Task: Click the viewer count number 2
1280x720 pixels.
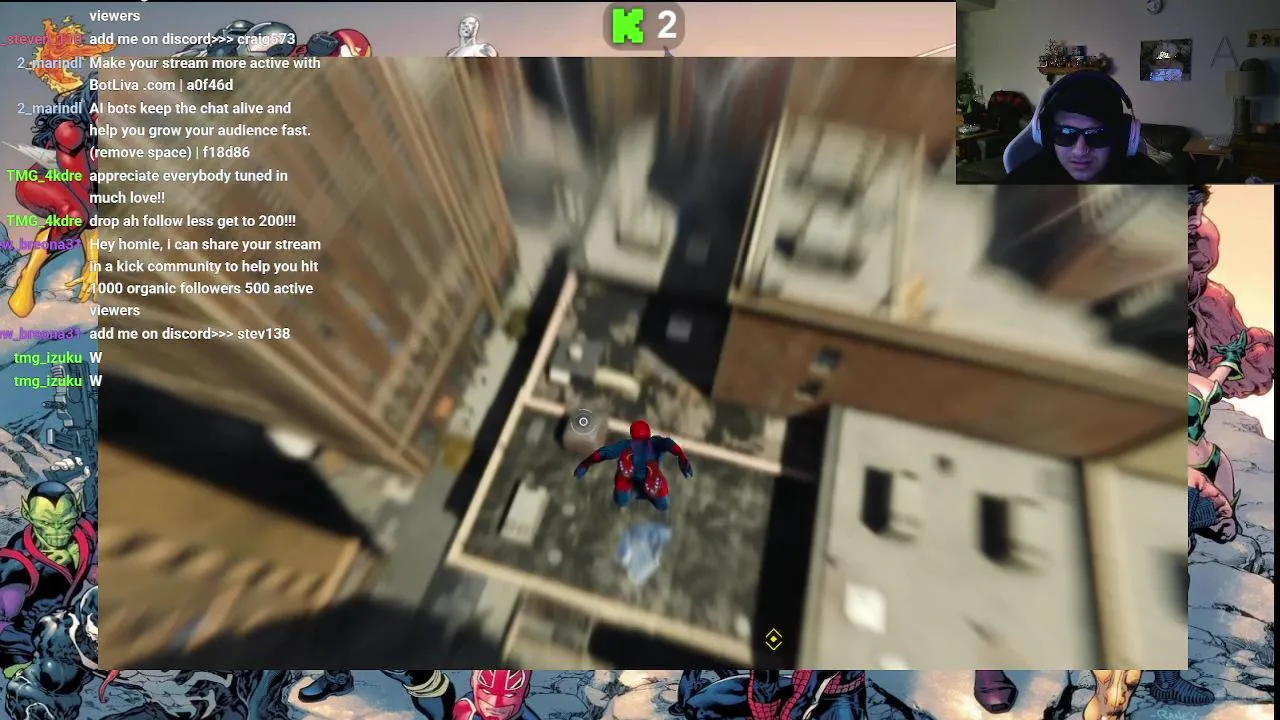Action: tap(667, 25)
